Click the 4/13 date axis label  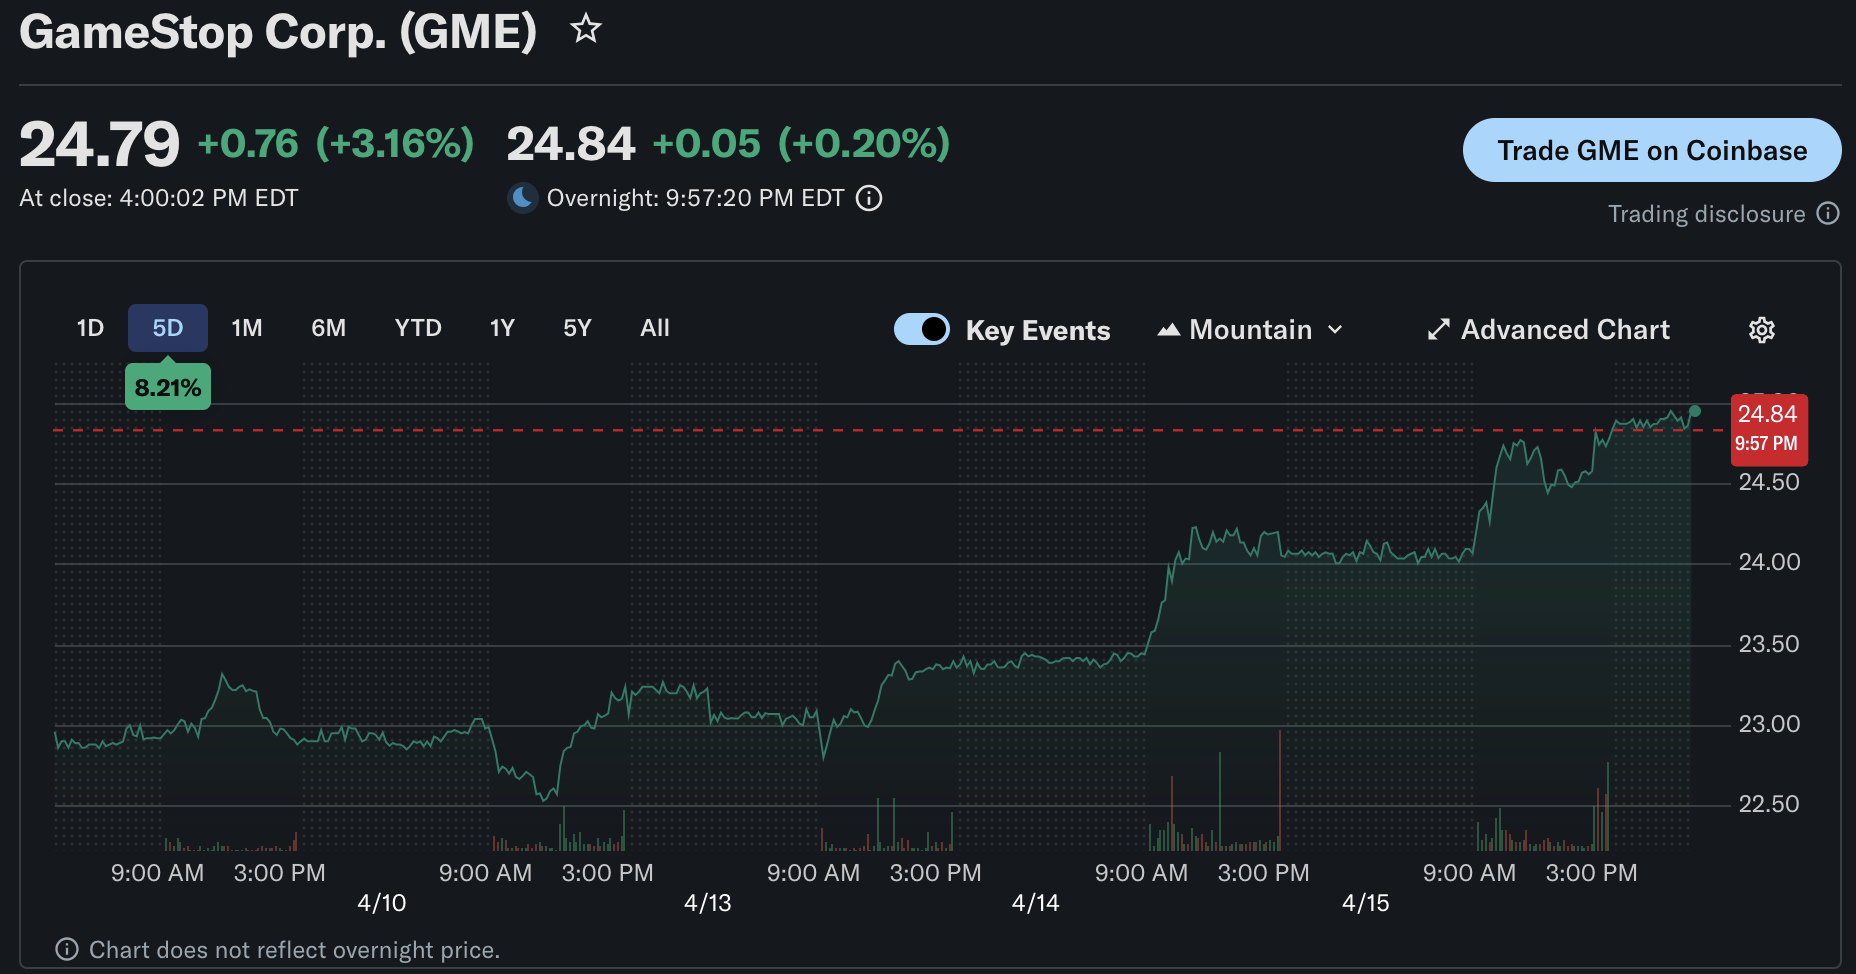708,903
